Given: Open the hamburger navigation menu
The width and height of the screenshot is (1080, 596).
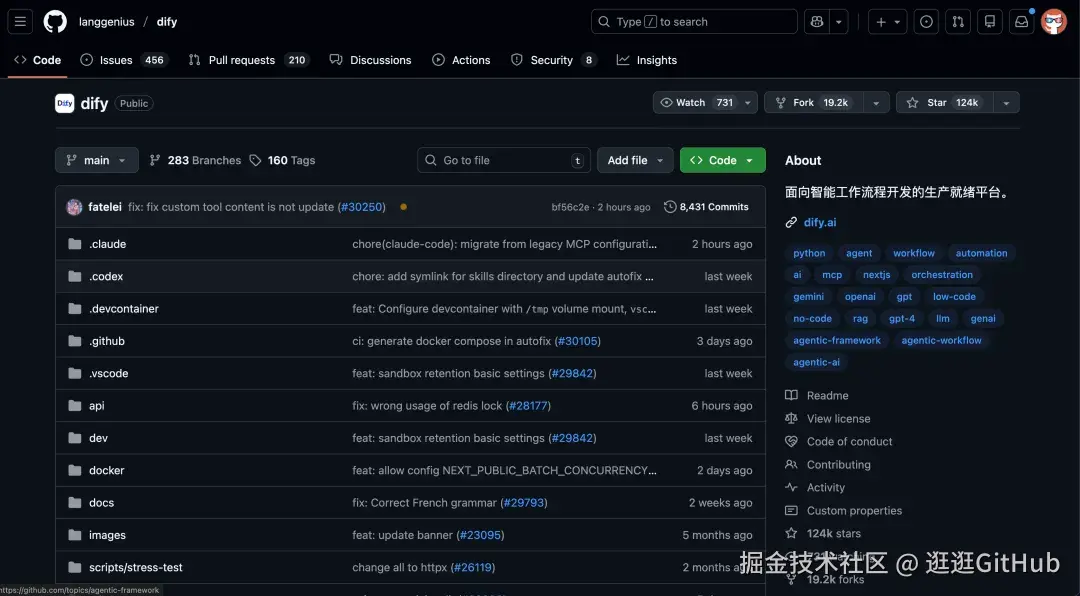Looking at the screenshot, I should pos(21,21).
